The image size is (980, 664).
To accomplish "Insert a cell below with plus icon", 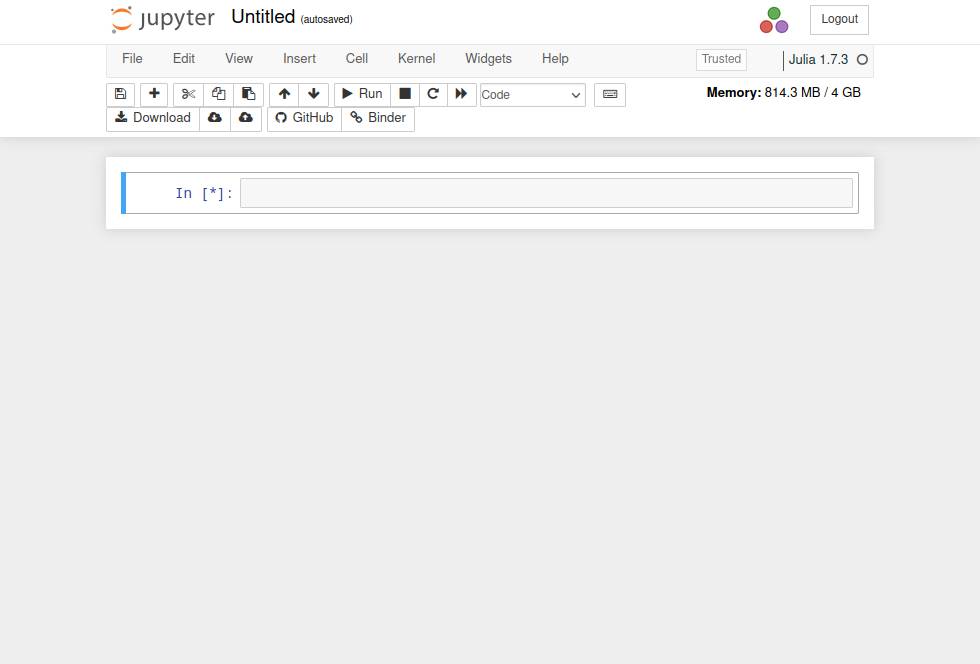I will (154, 94).
